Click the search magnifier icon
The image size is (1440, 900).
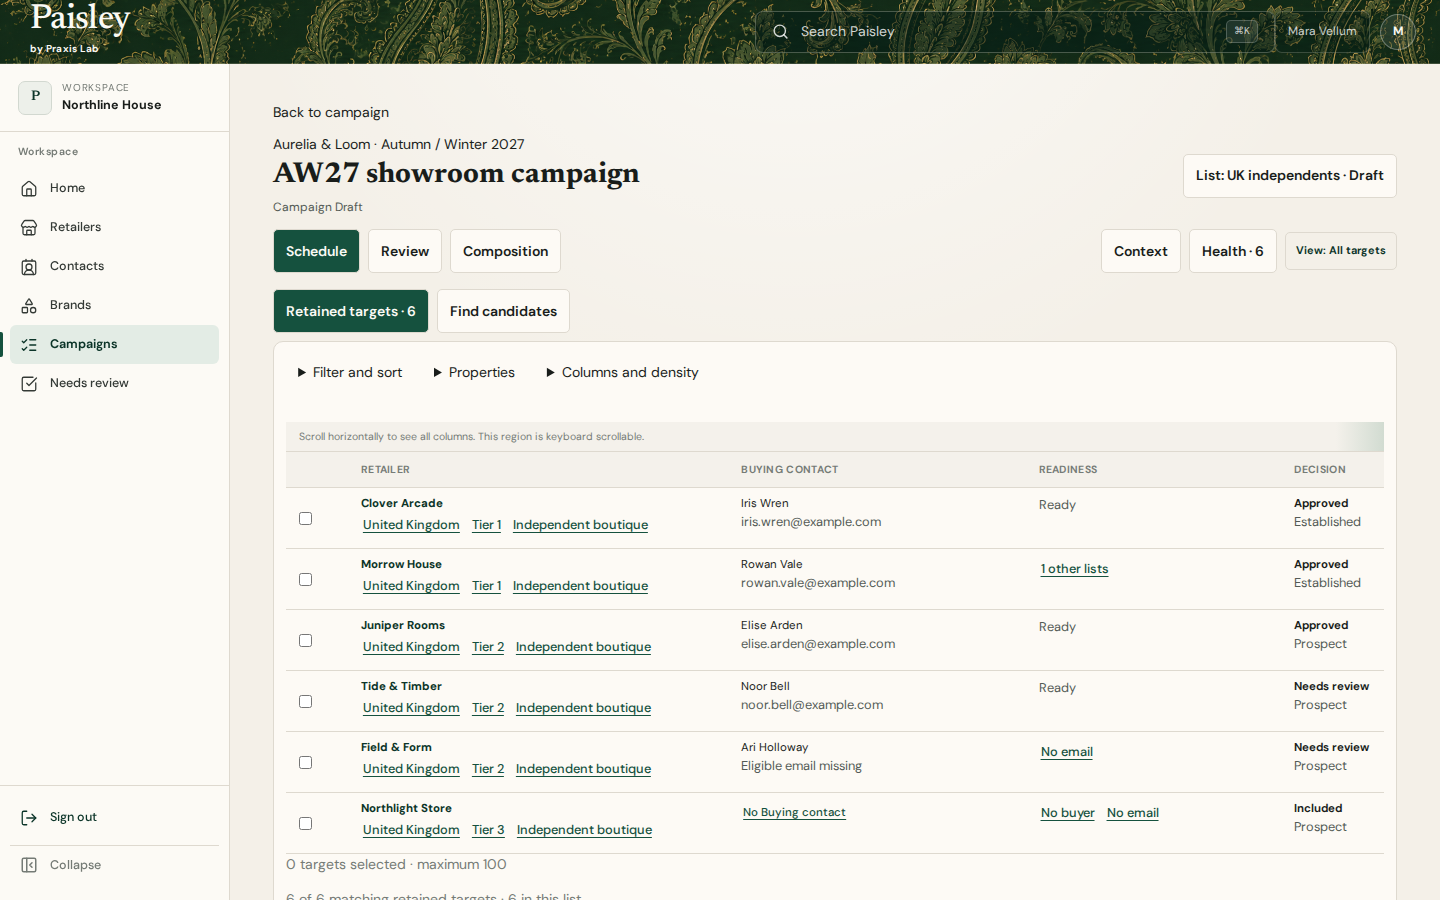(780, 31)
